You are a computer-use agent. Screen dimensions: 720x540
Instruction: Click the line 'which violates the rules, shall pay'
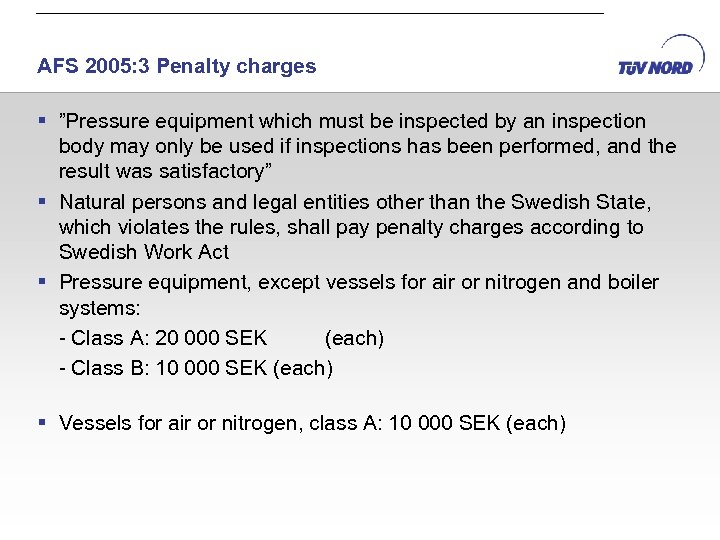[x=351, y=227]
